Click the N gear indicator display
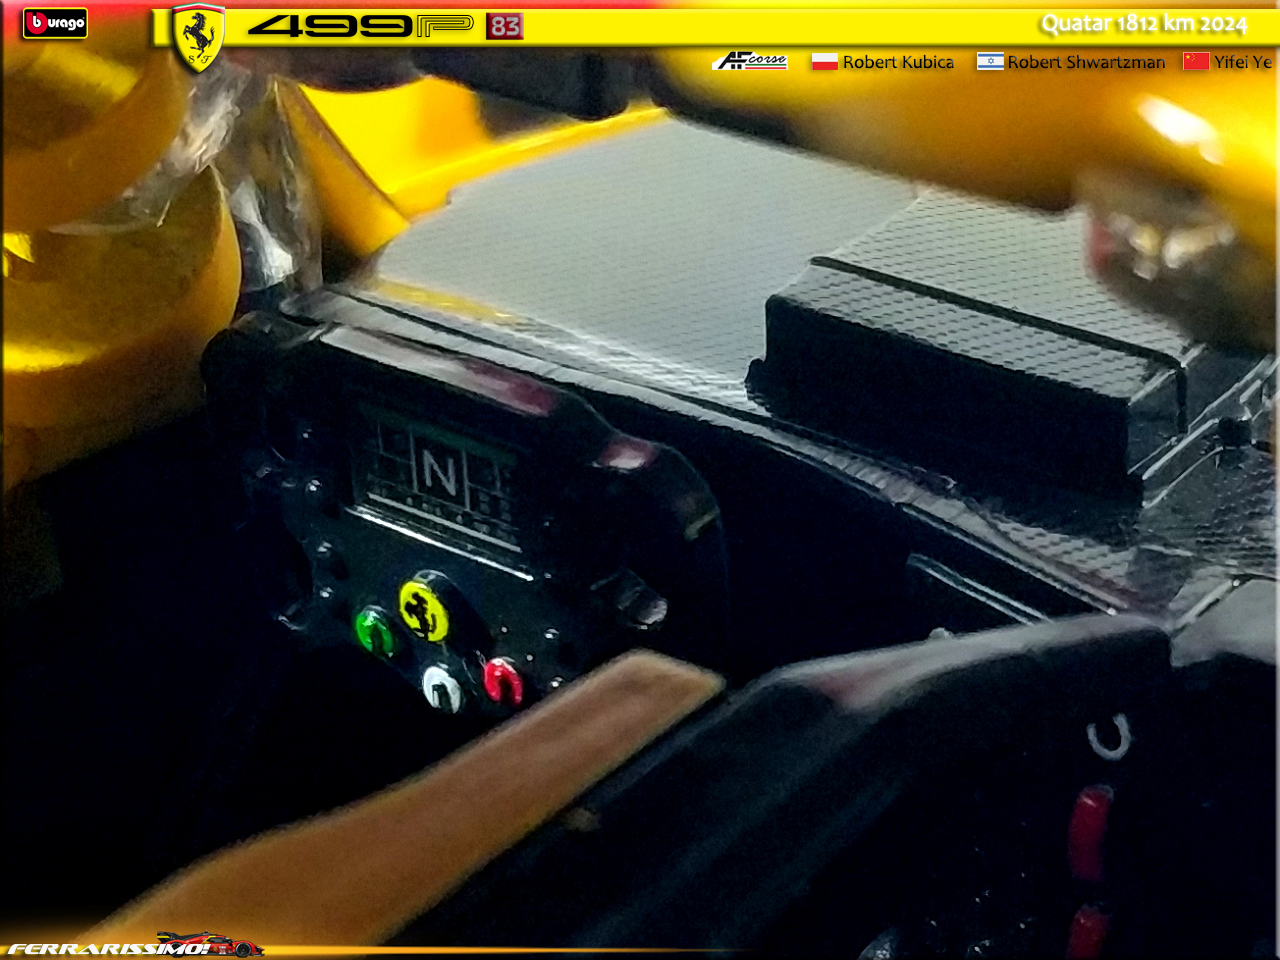 click(438, 473)
